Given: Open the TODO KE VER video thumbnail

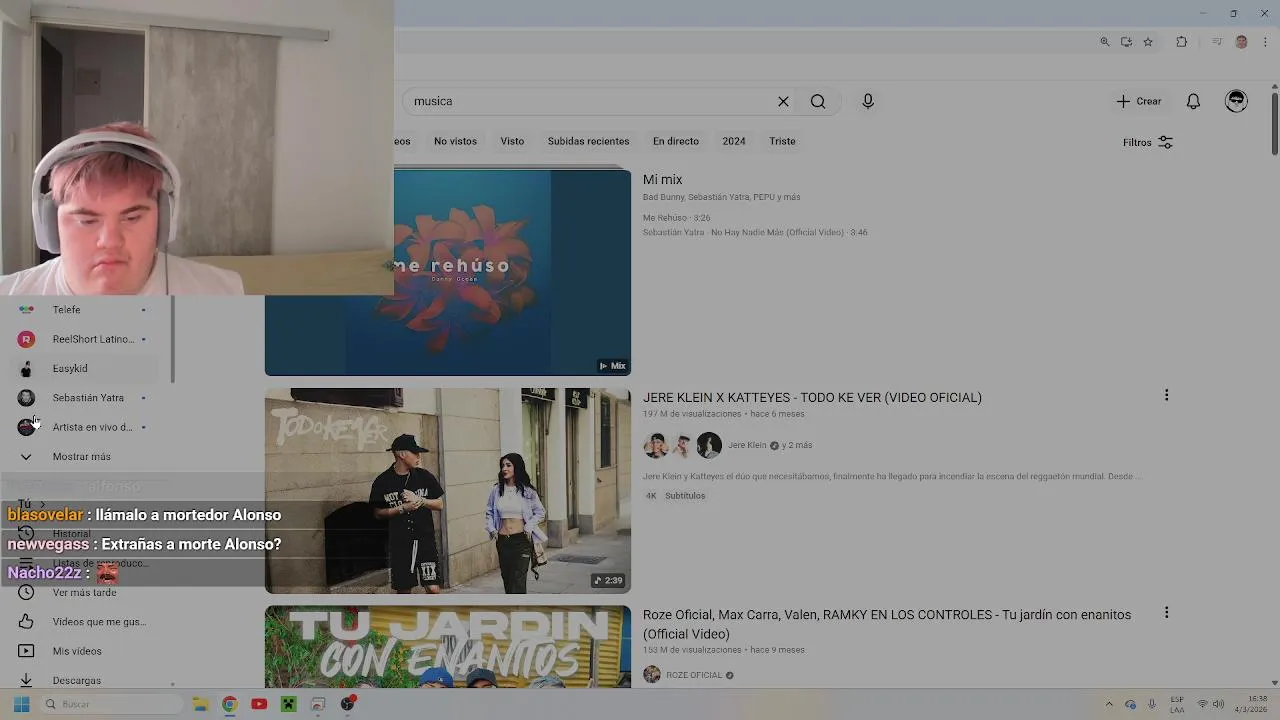Looking at the screenshot, I should tap(448, 491).
